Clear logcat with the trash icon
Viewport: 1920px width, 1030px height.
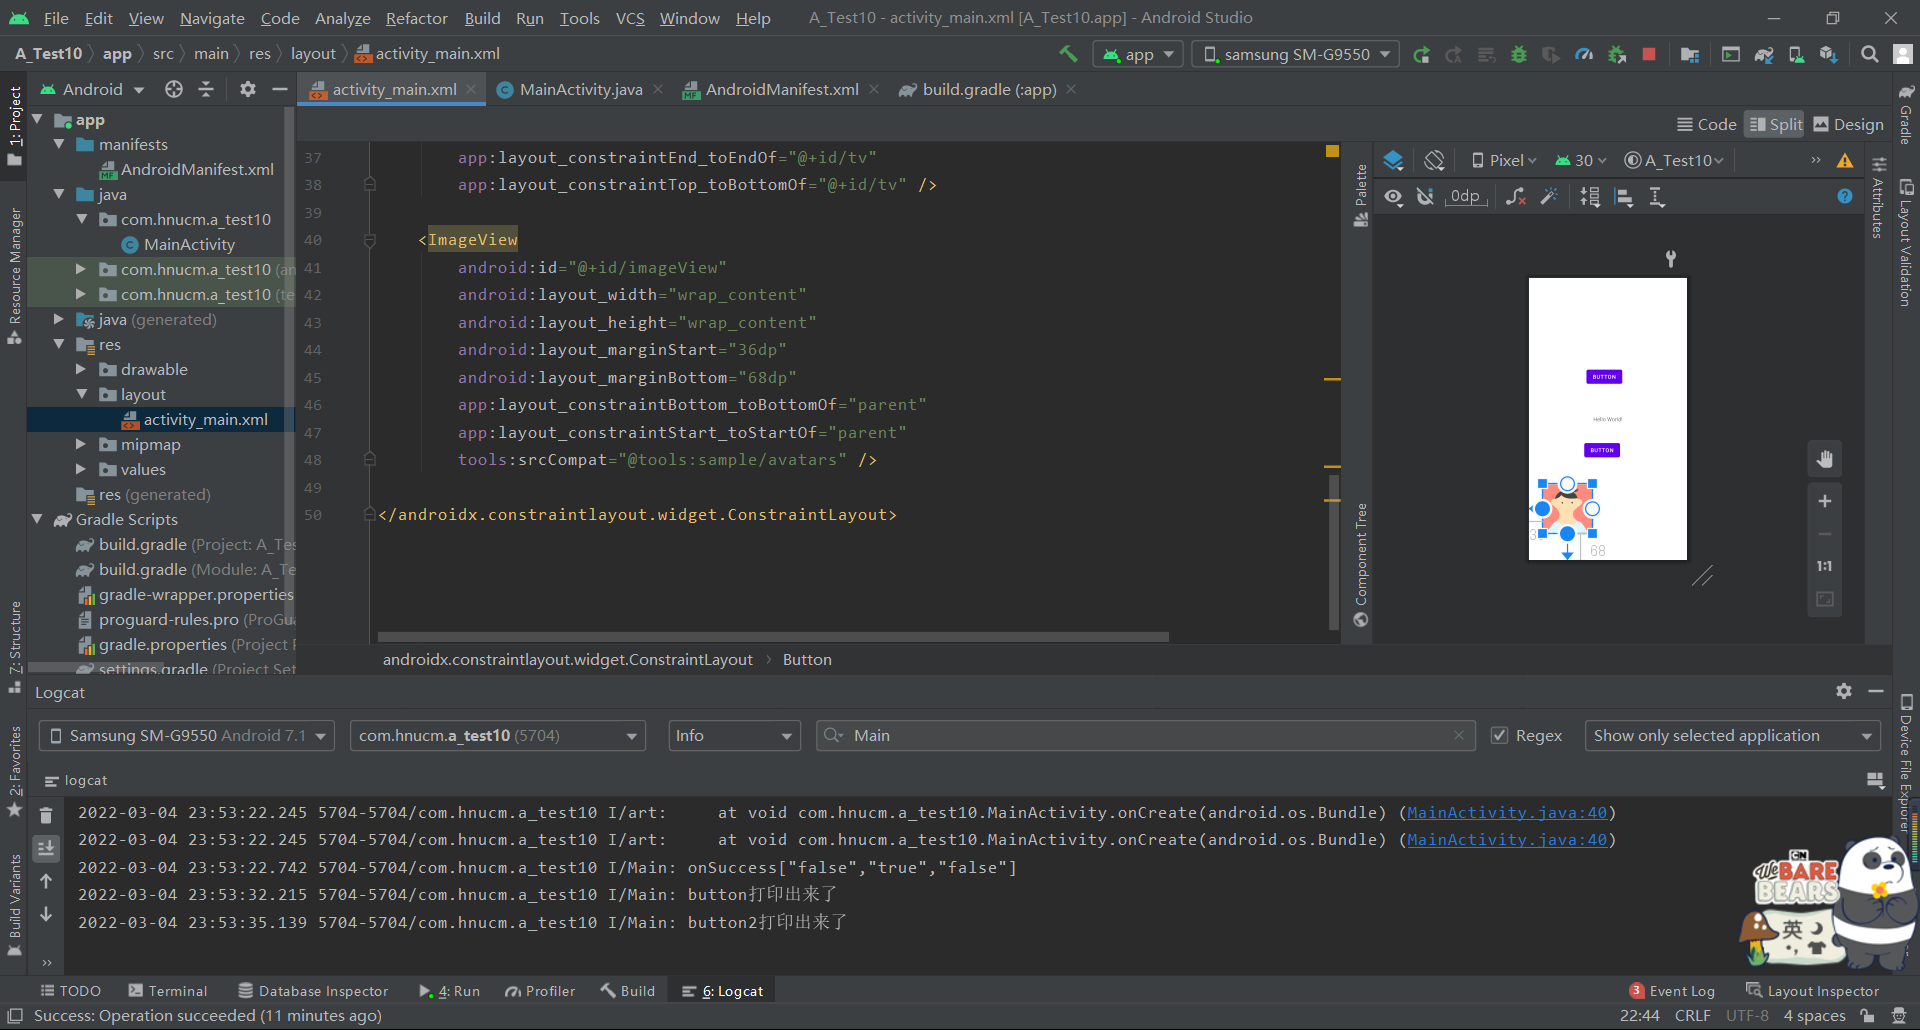[x=46, y=815]
